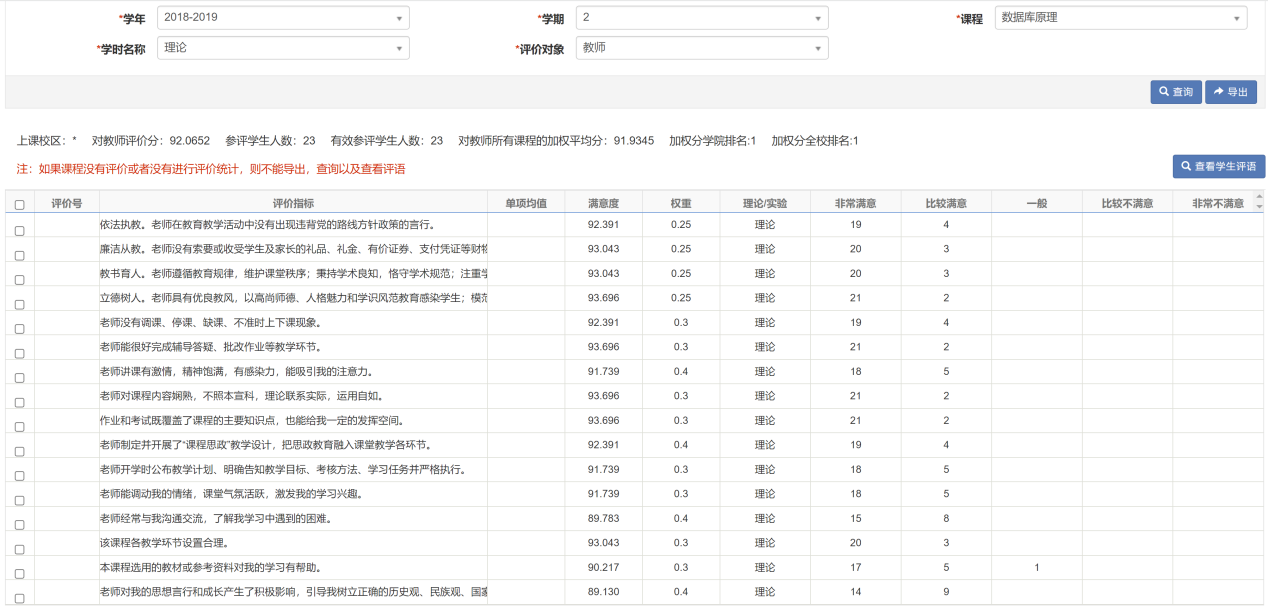
Task: Click the red note about 不能导出
Action: coord(211,169)
